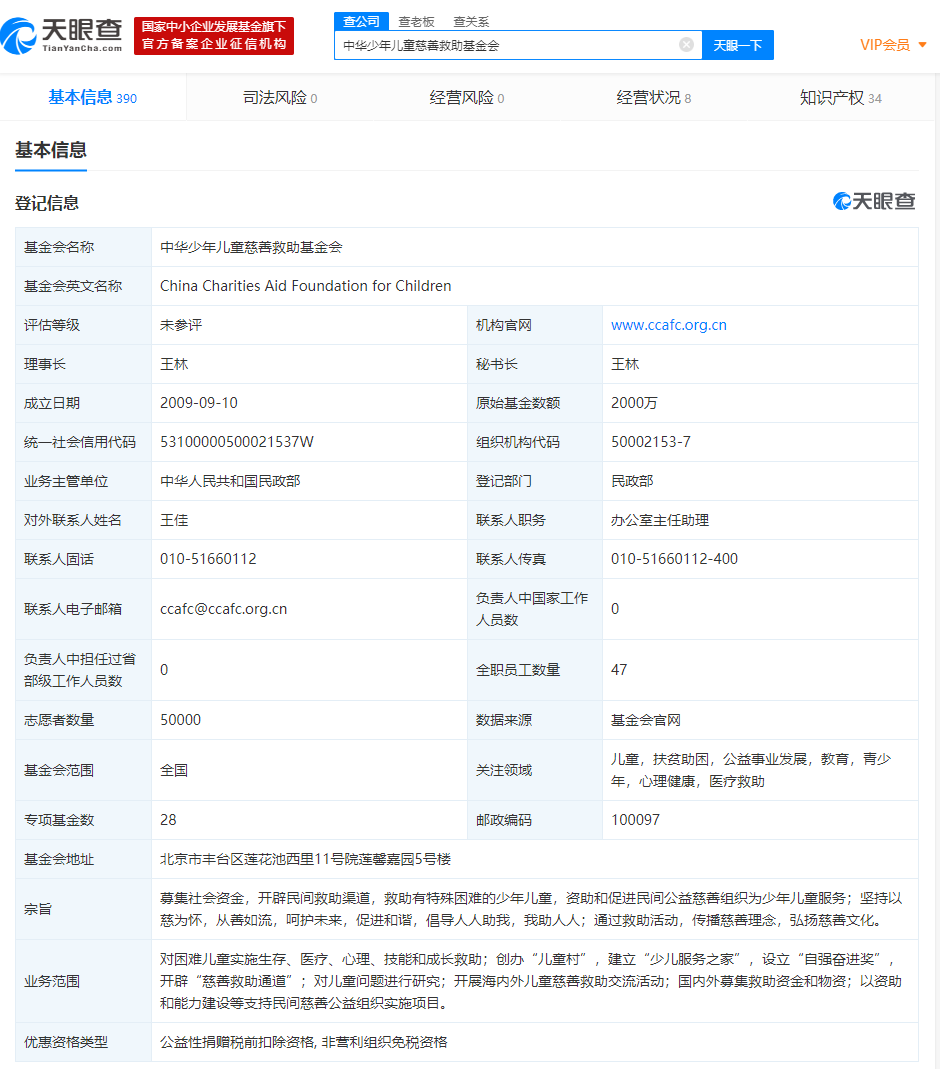Screen dimensions: 940x1069
Task: Click the focus areas text starting 儿童，扶贫助困
Action: [751, 770]
